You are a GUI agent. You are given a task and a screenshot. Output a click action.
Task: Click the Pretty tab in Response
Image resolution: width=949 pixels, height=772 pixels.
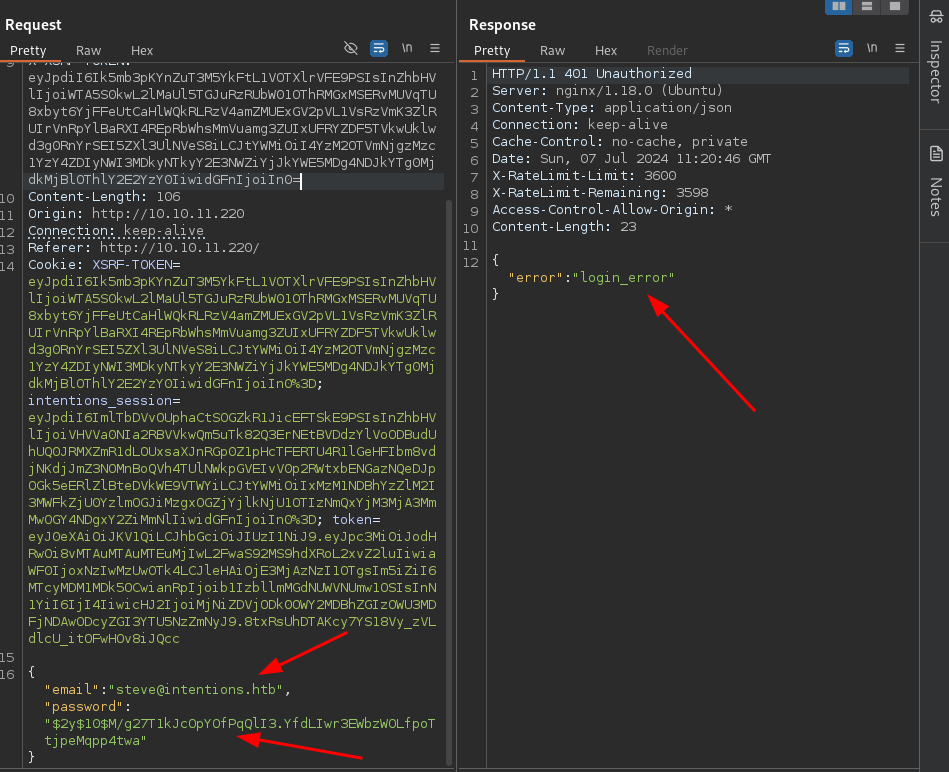click(492, 50)
